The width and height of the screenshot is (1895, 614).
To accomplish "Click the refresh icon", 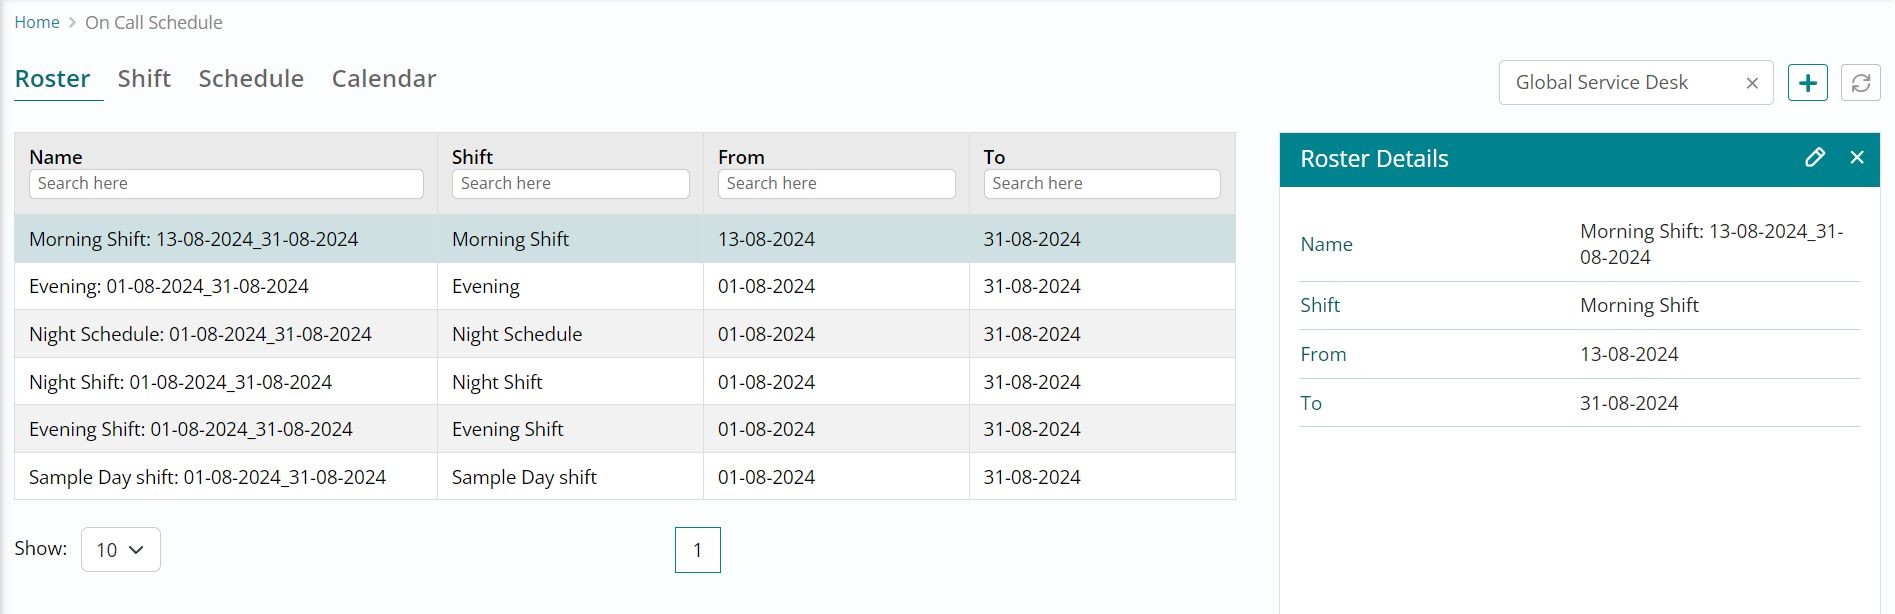I will click(x=1860, y=83).
